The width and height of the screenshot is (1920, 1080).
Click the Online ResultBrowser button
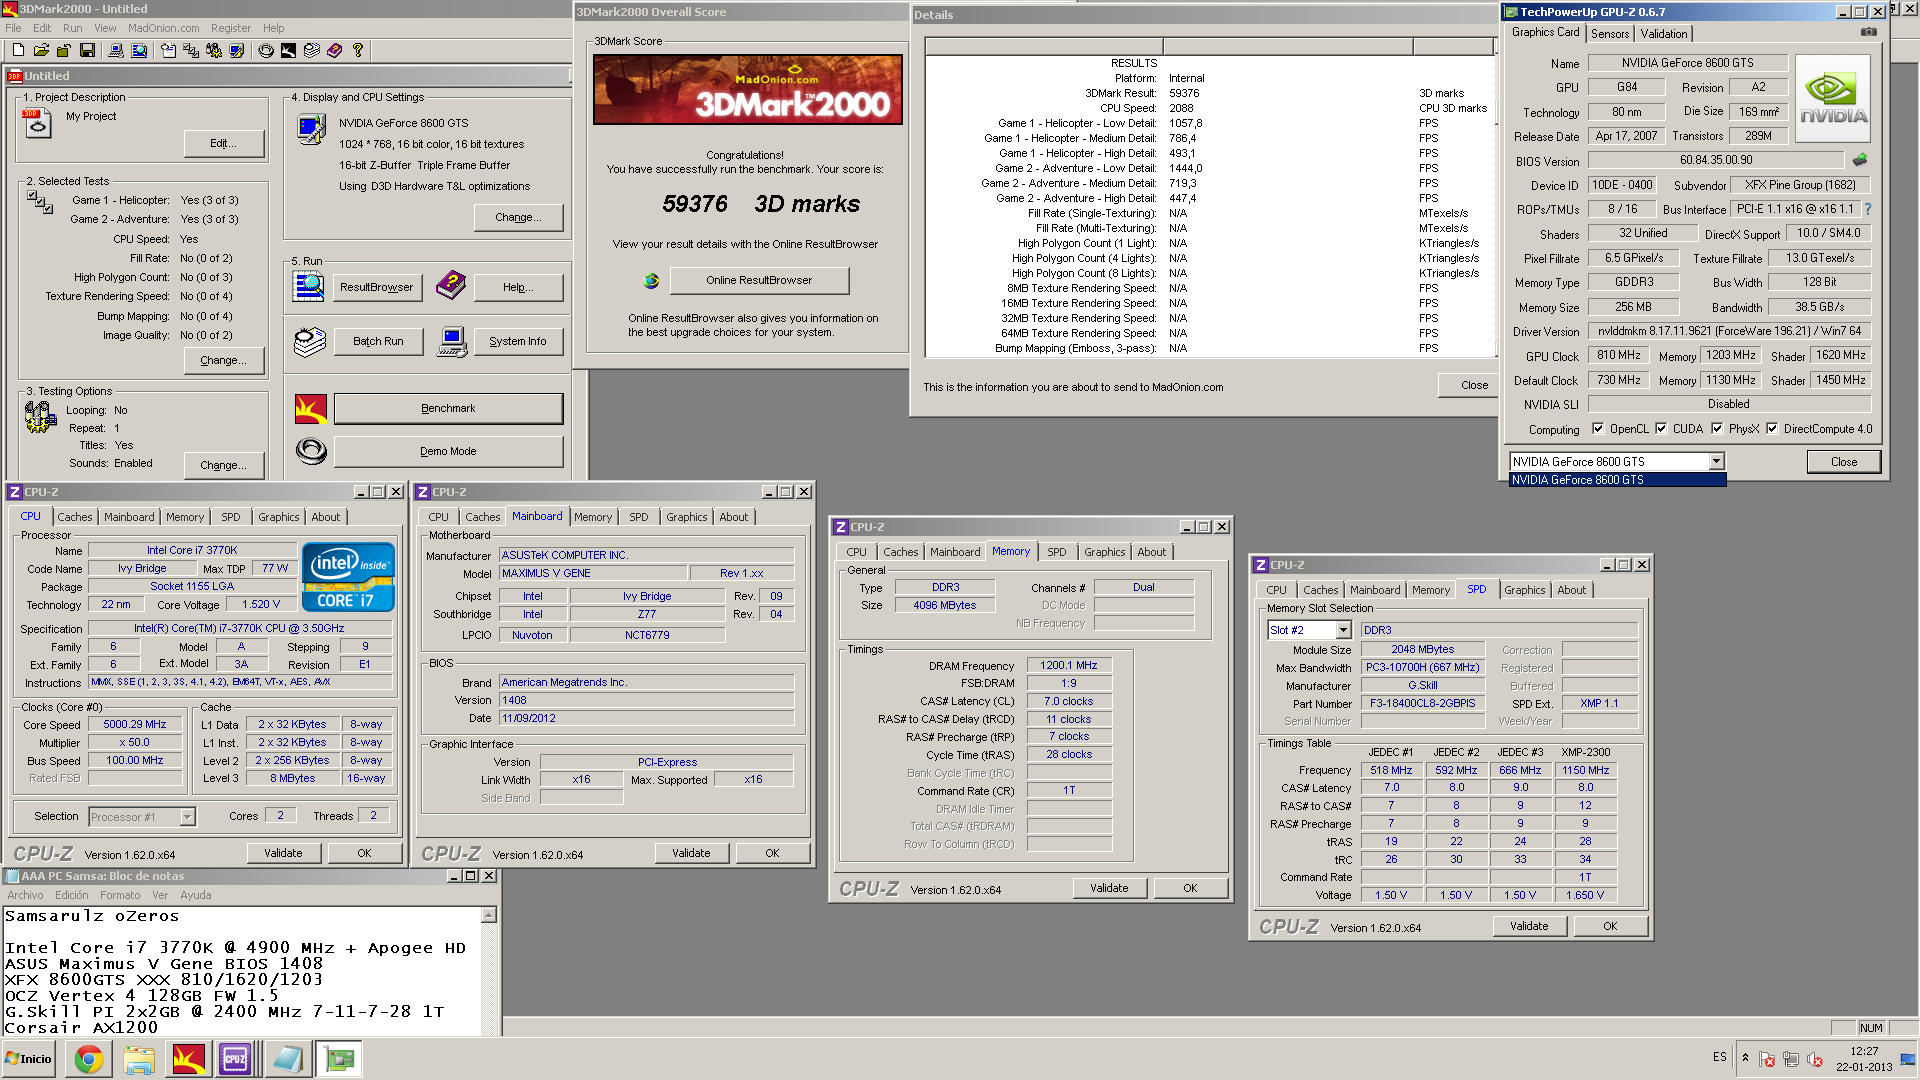pos(759,280)
